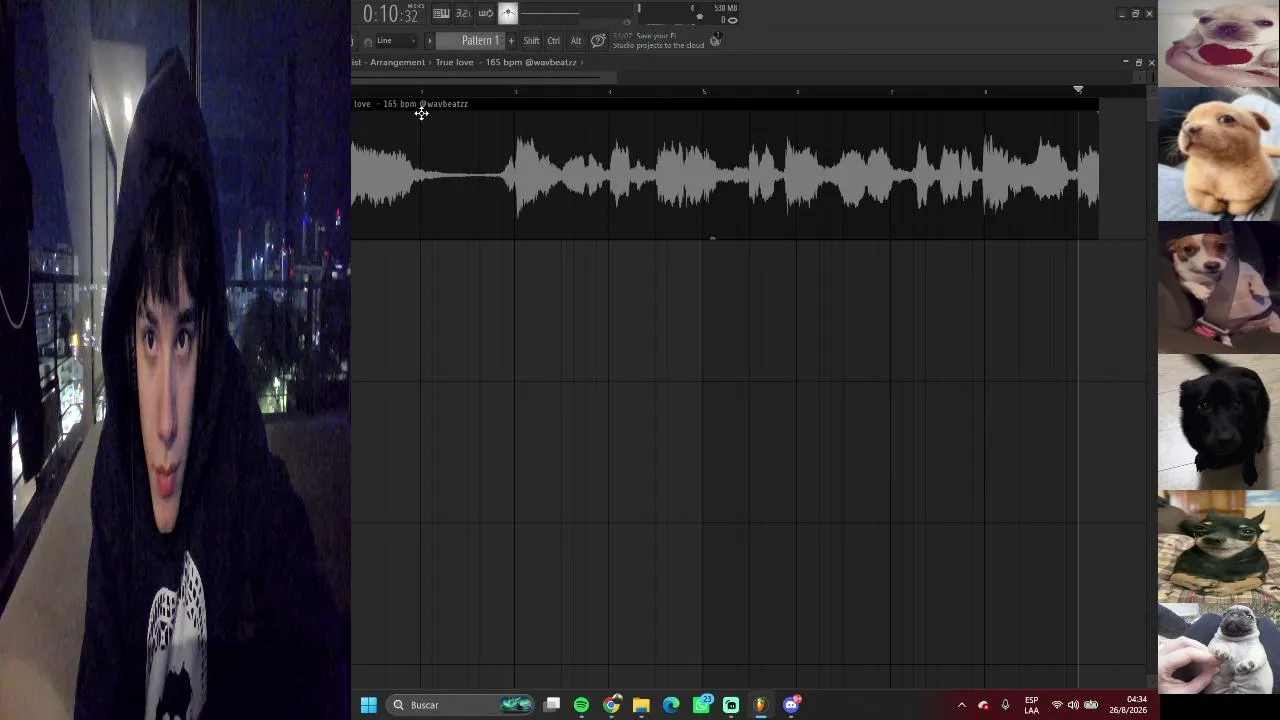Open the chat help icon beside Alt

598,41
